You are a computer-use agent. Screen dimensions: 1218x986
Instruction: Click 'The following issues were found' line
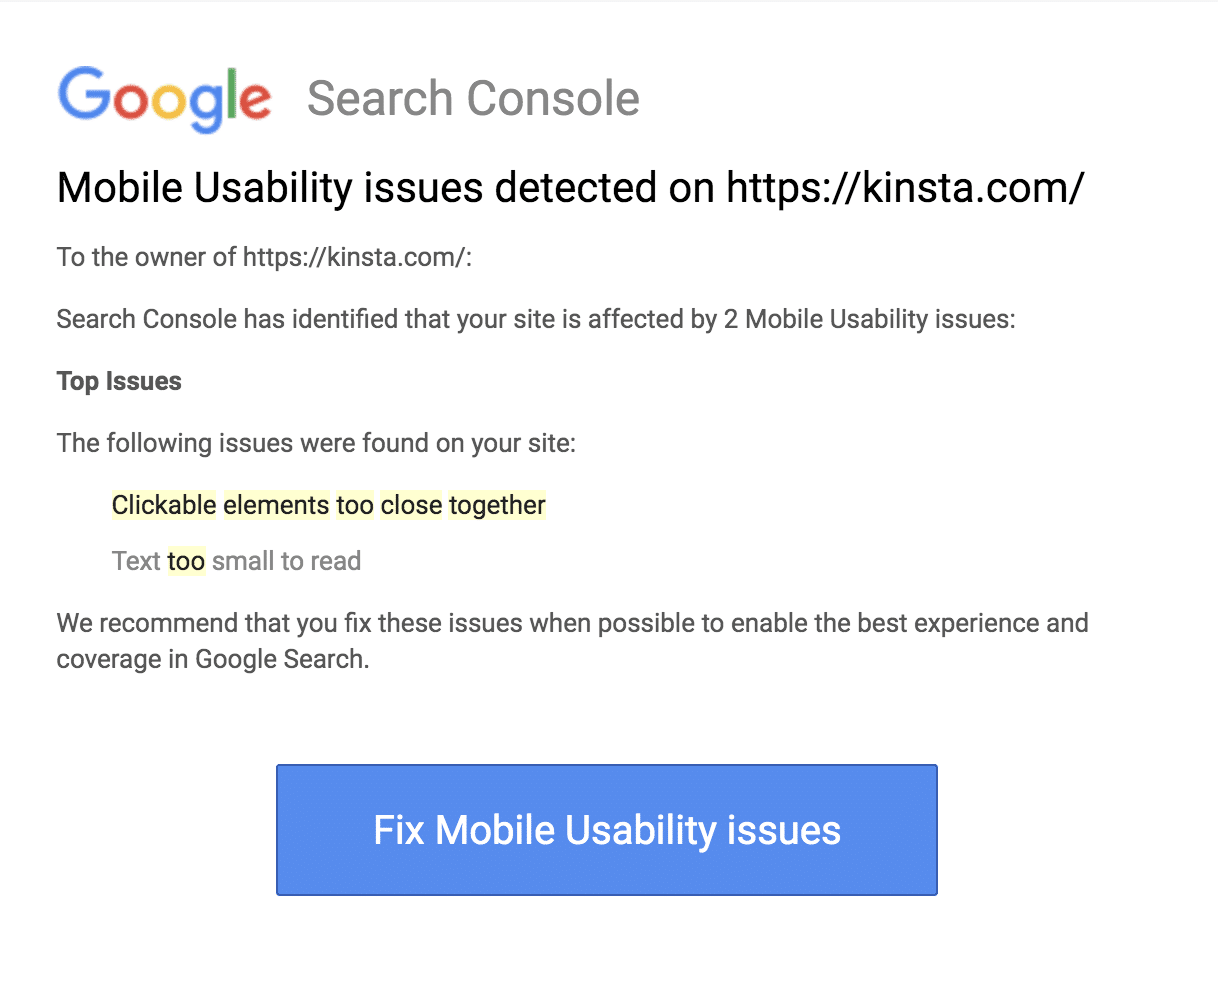click(316, 443)
